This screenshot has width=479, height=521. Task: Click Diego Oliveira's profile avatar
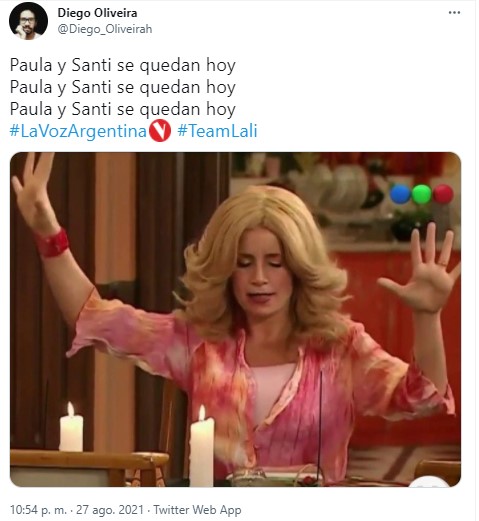28,21
